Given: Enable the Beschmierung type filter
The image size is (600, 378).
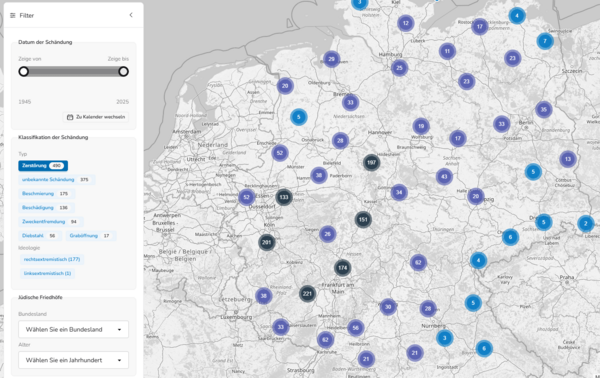Looking at the screenshot, I should pos(46,194).
